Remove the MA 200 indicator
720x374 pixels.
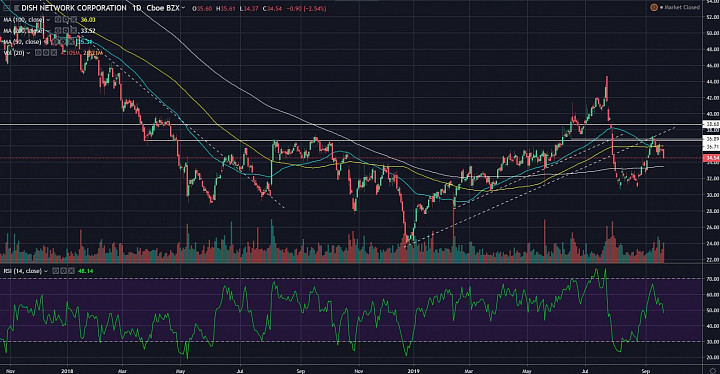pyautogui.click(x=73, y=30)
